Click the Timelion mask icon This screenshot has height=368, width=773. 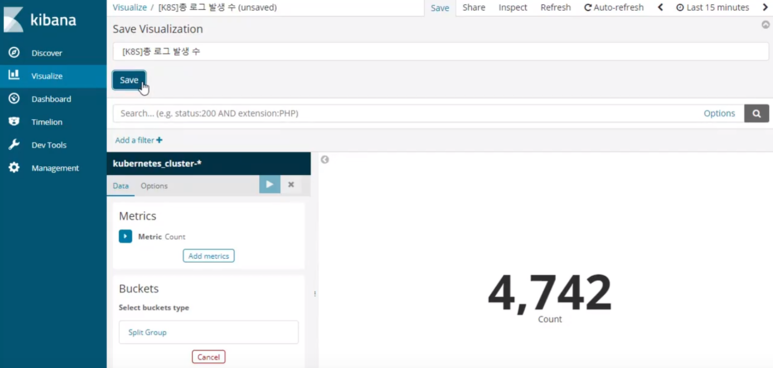click(x=14, y=122)
